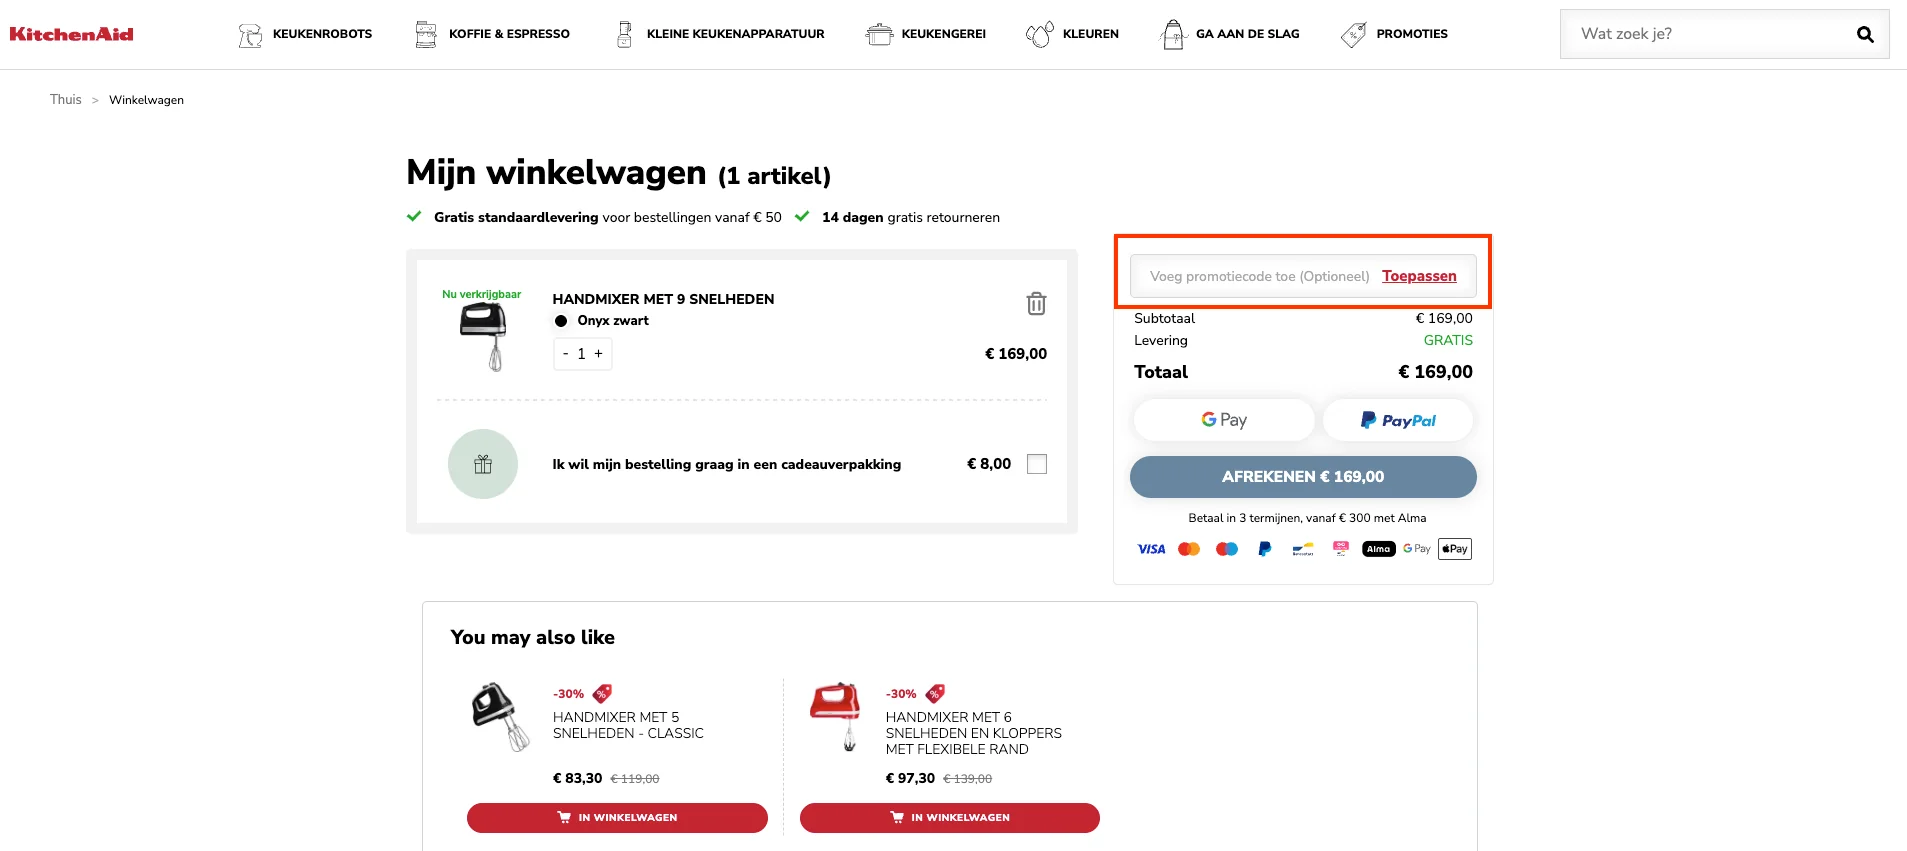Open the KLEINE KEUKENAPPARATUUR menu
The height and width of the screenshot is (851, 1907).
pos(624,33)
